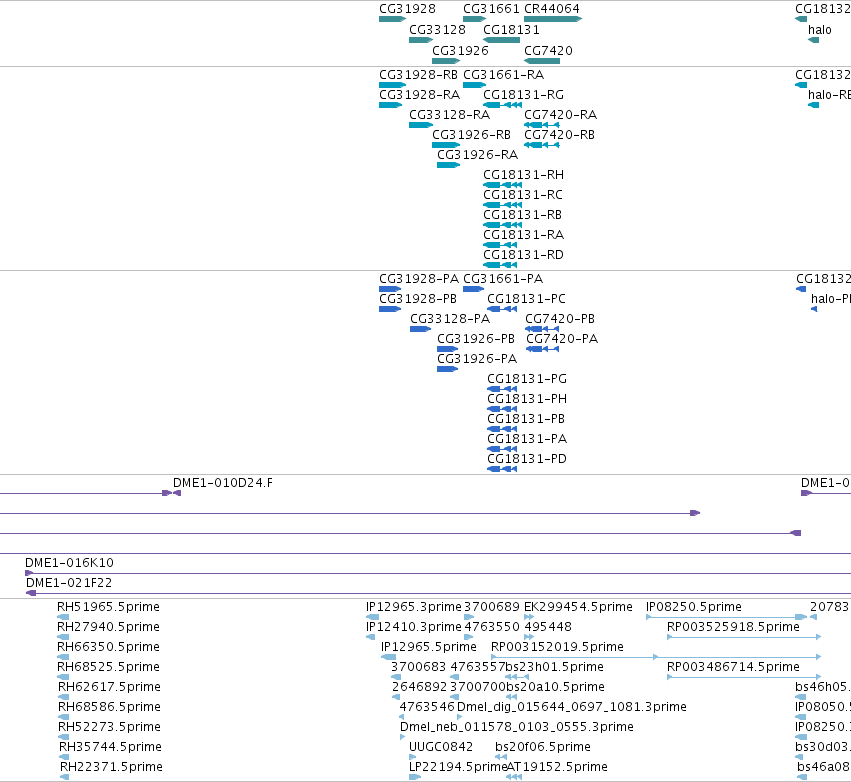Select BAC clone DME1-016K10
The image size is (851, 782).
pyautogui.click(x=437, y=573)
